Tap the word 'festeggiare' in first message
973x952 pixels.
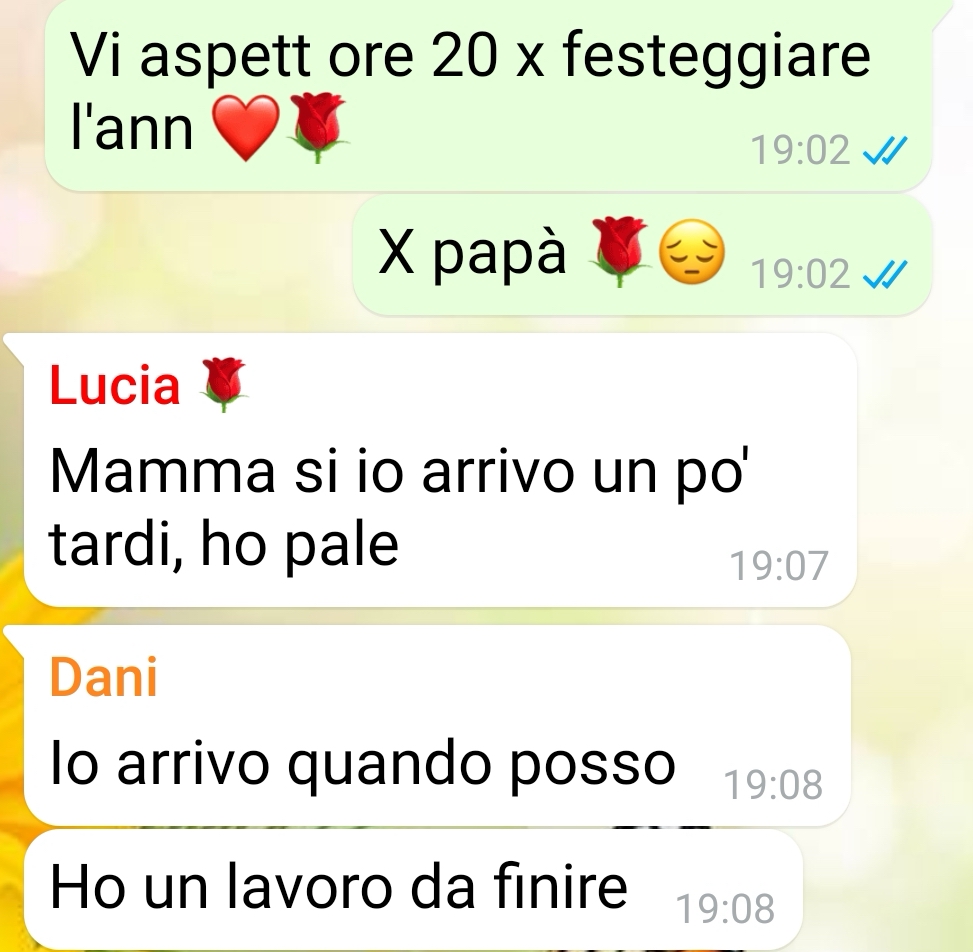pos(717,58)
